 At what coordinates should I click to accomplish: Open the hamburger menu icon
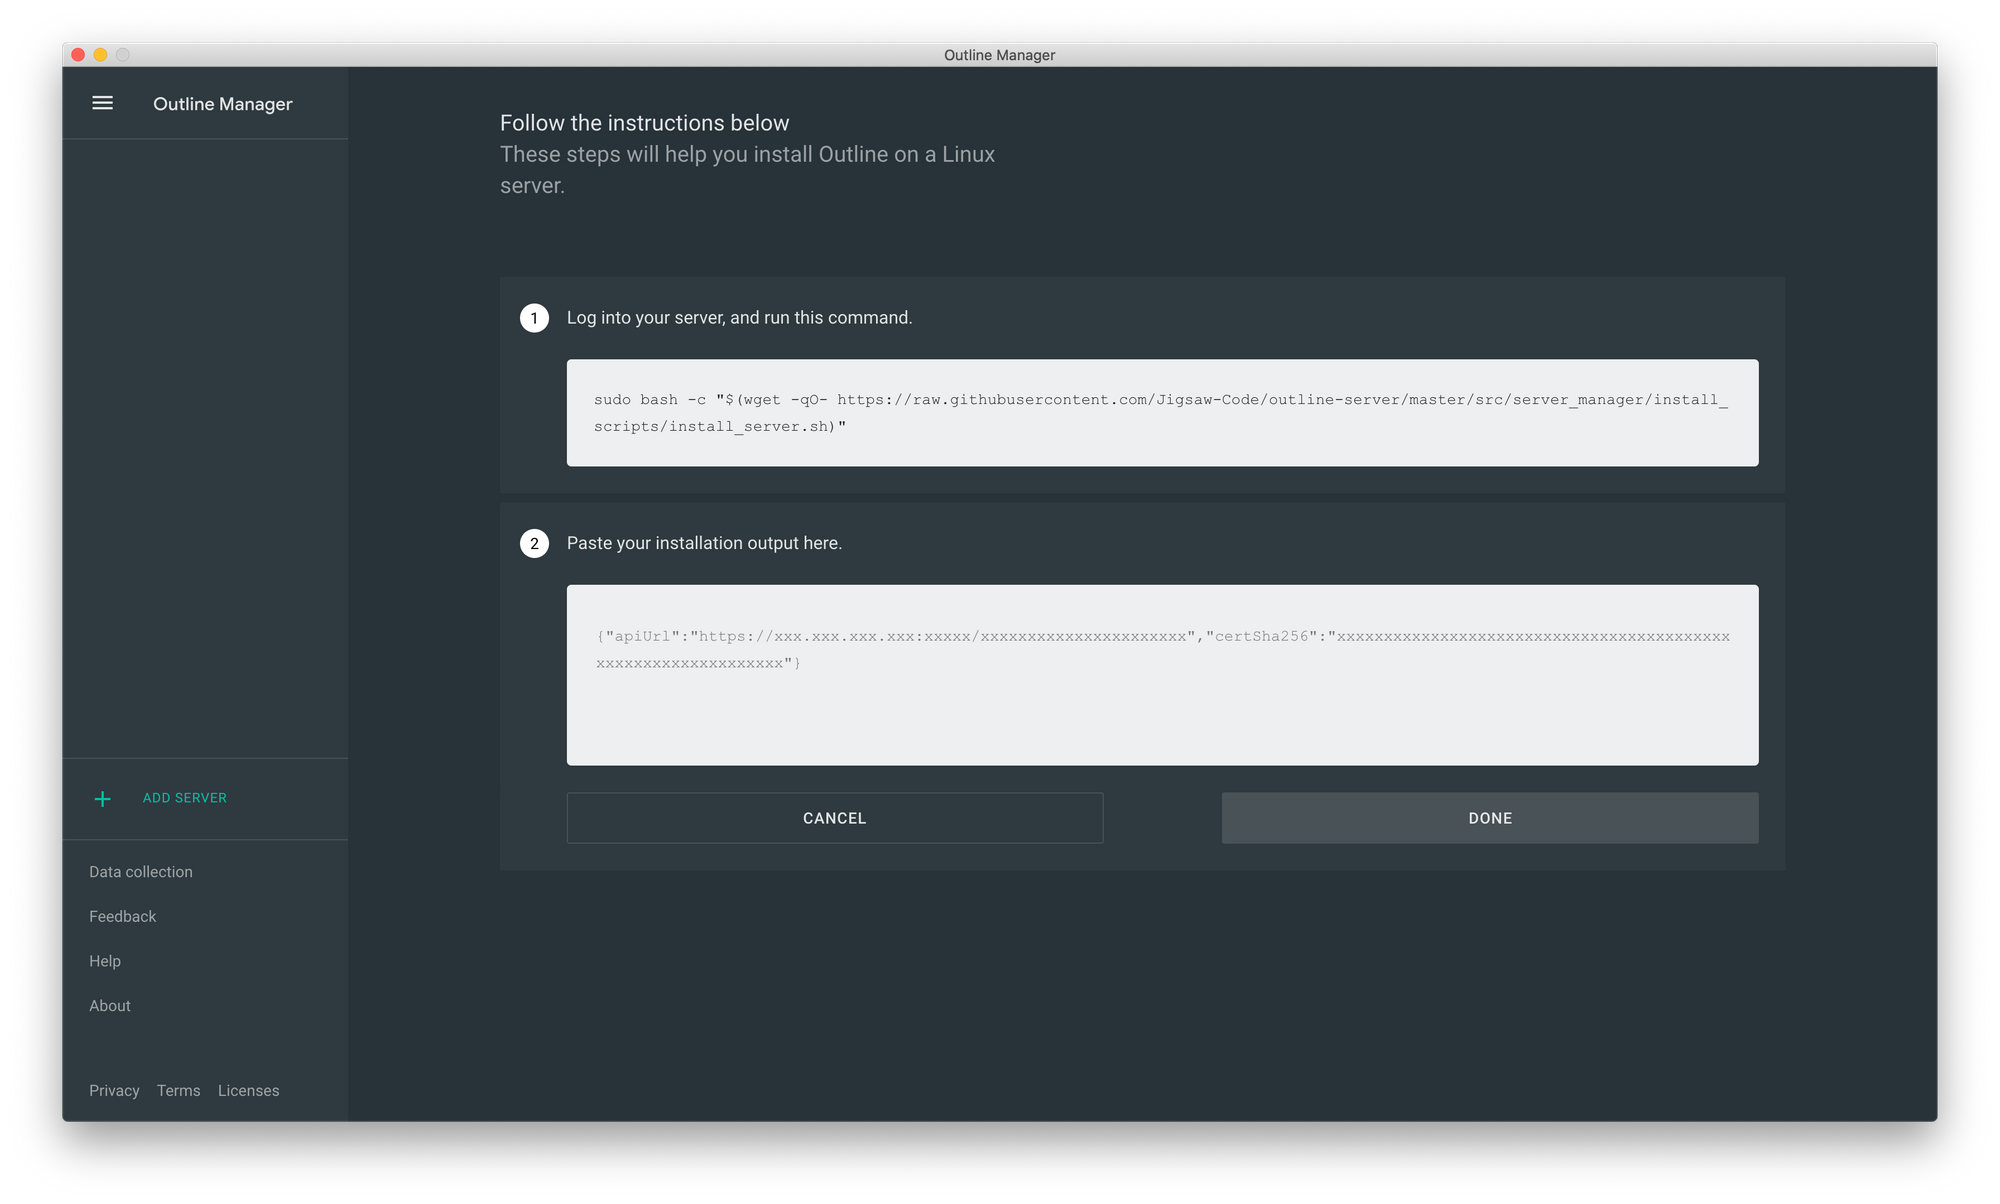point(102,103)
